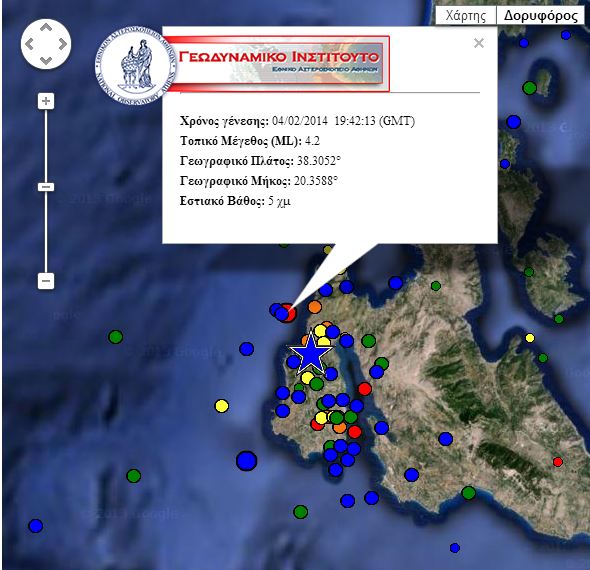
Task: Click the event time 04/02/2014 19:42:13 text
Action: point(343,121)
